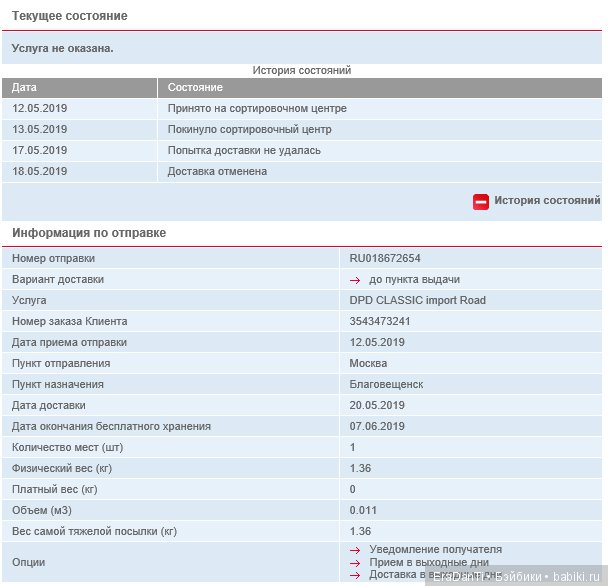608x586 pixels.
Task: Click the babiki.ru watermark
Action: pos(574,577)
